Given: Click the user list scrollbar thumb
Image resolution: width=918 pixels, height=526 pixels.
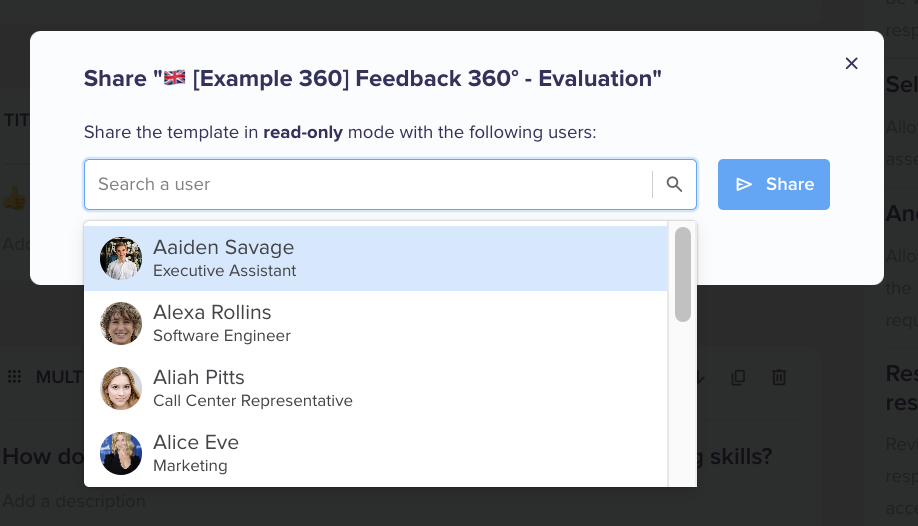Looking at the screenshot, I should [683, 274].
